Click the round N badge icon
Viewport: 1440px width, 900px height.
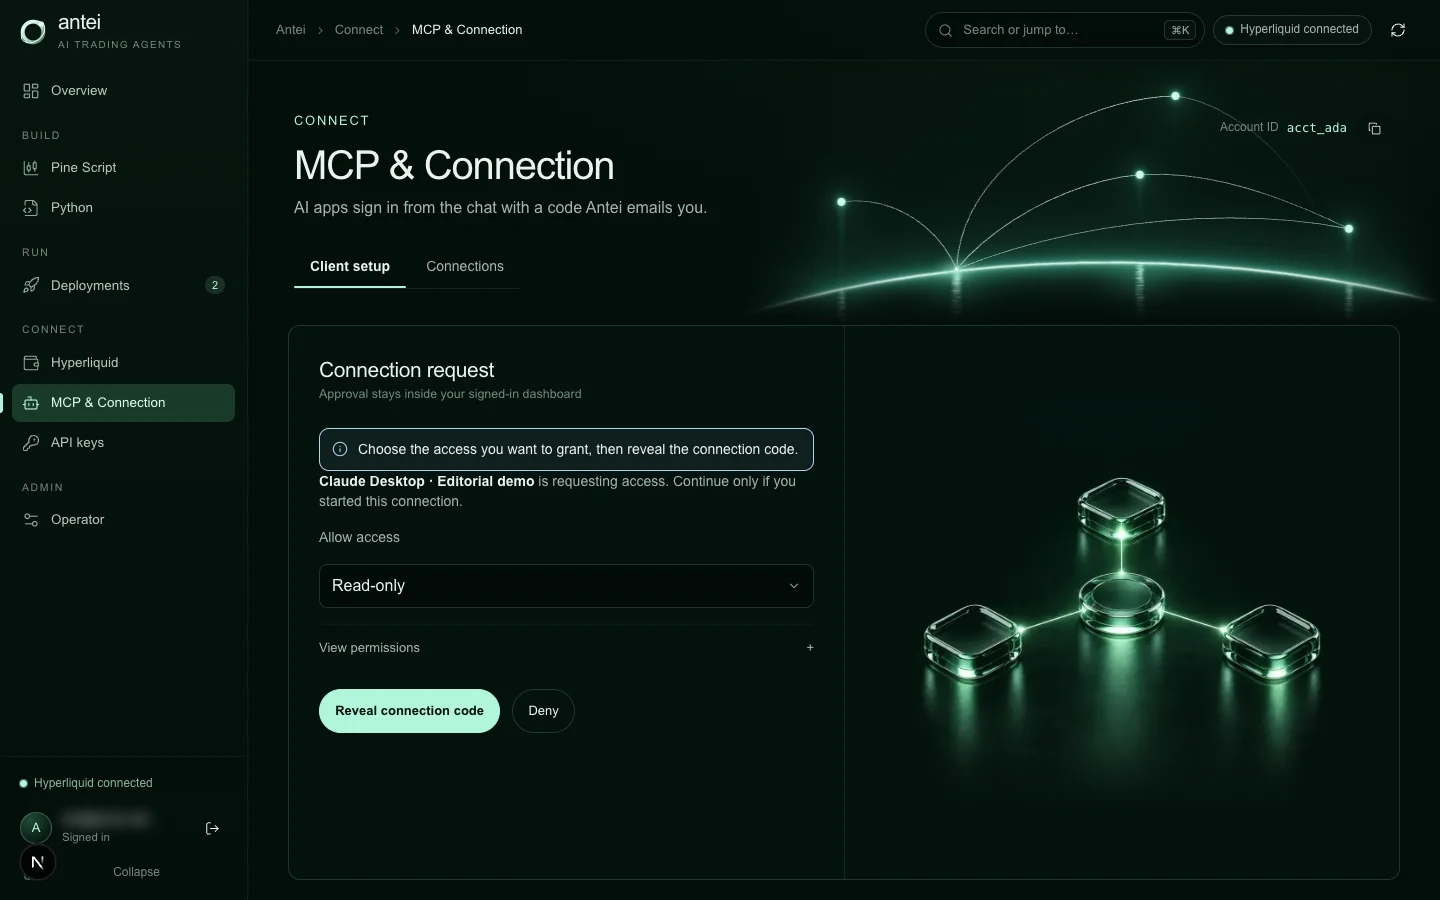coord(38,862)
